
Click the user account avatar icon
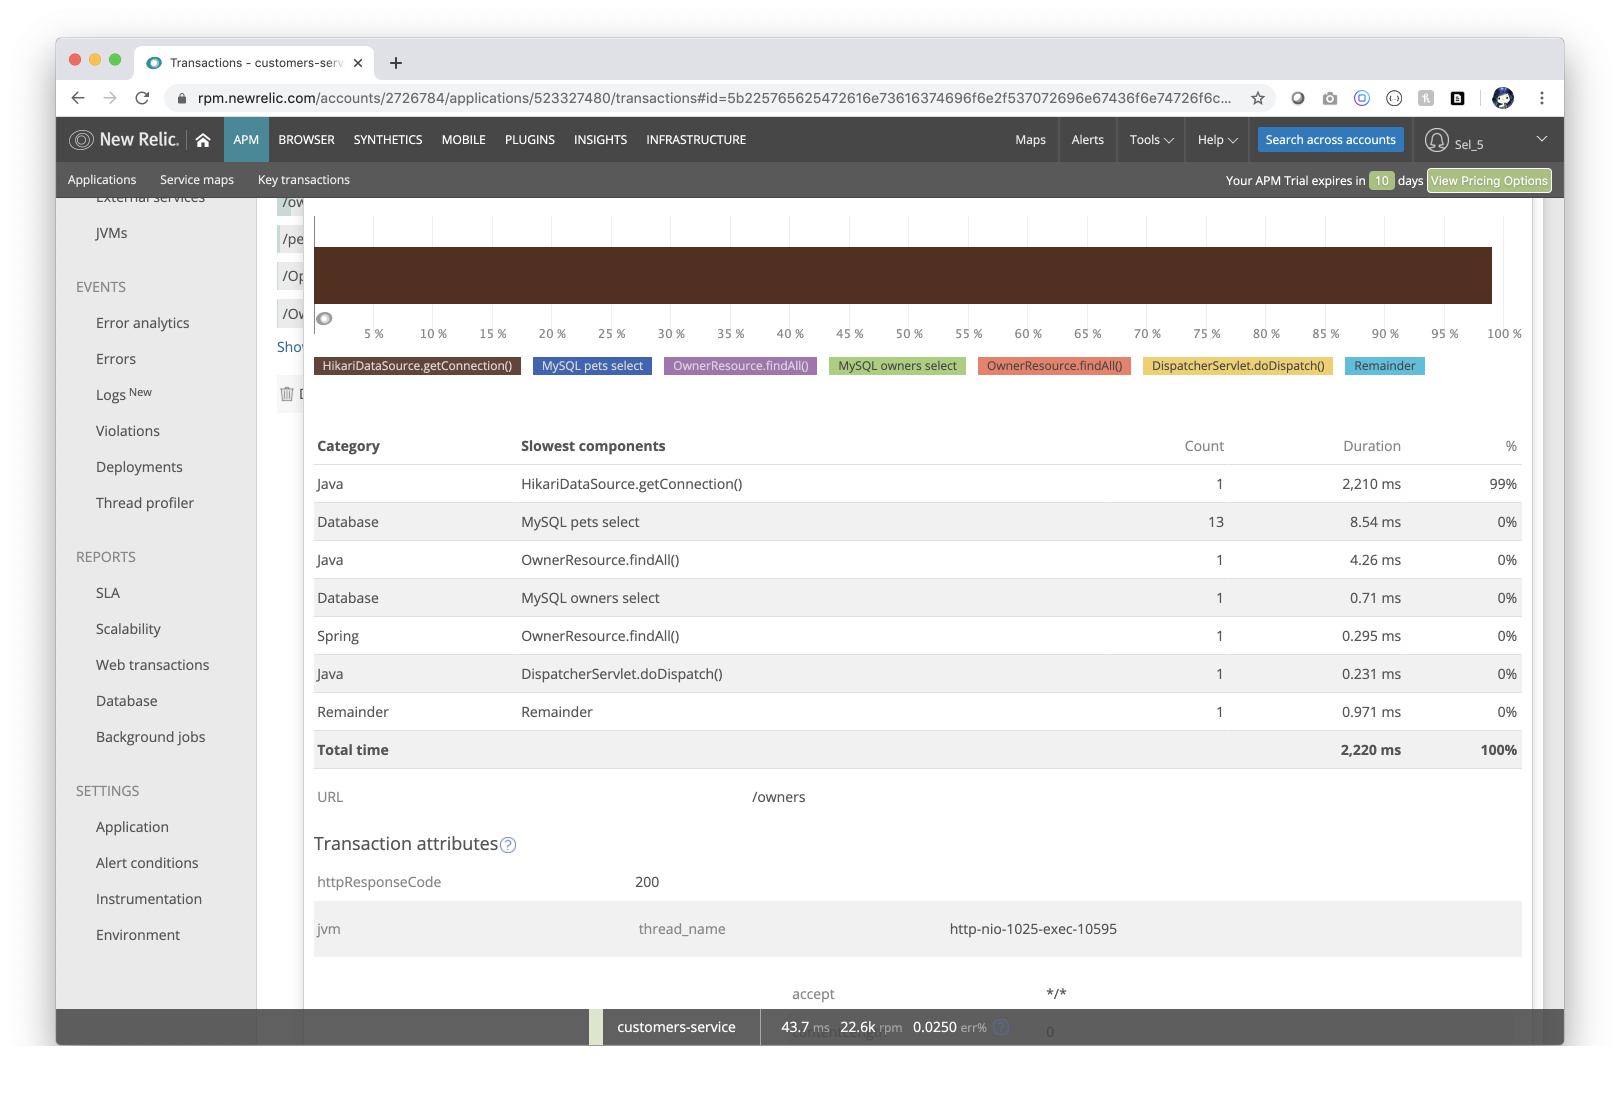[x=1437, y=140]
